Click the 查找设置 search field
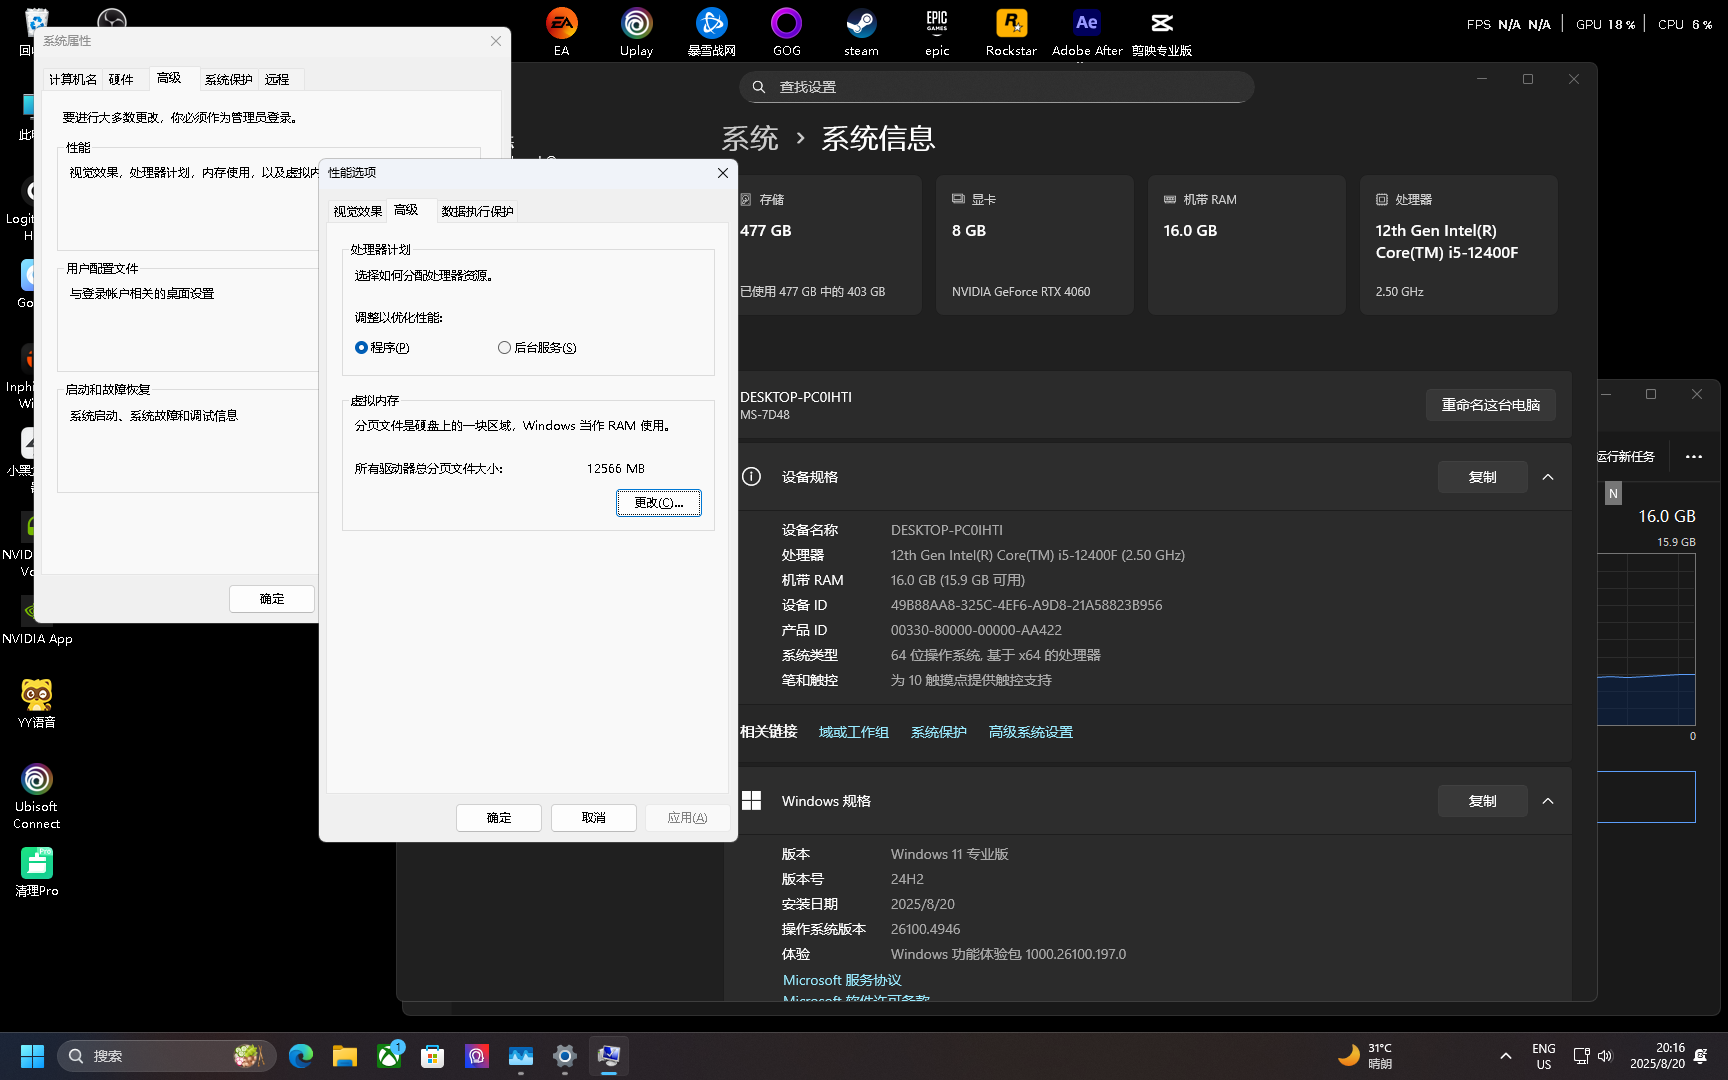Image resolution: width=1728 pixels, height=1080 pixels. (x=997, y=87)
